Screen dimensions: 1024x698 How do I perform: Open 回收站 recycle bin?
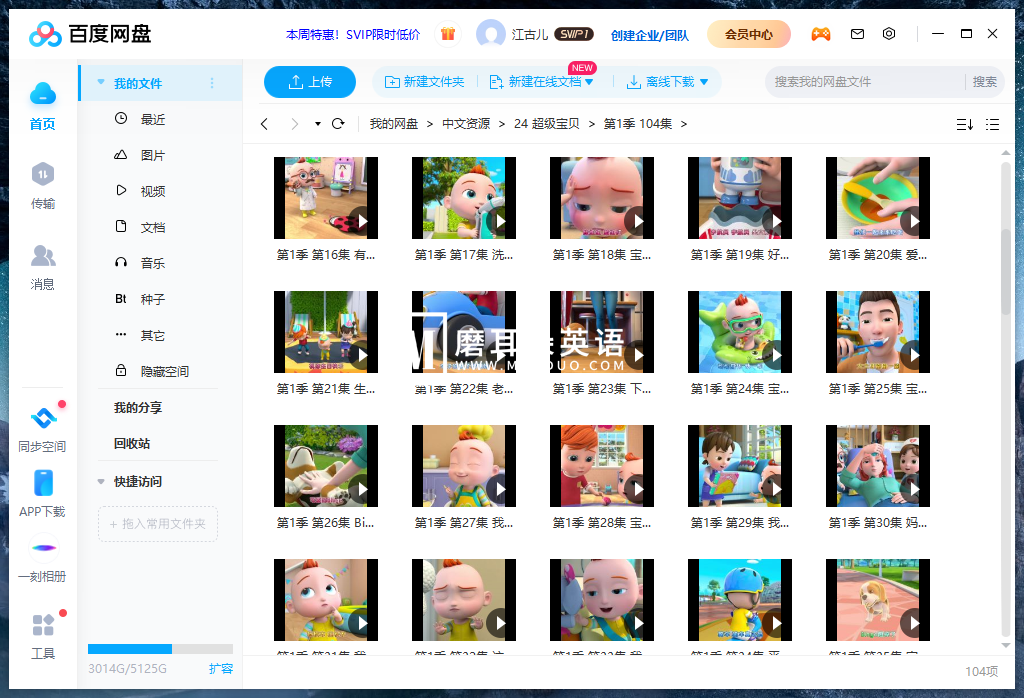coord(132,443)
